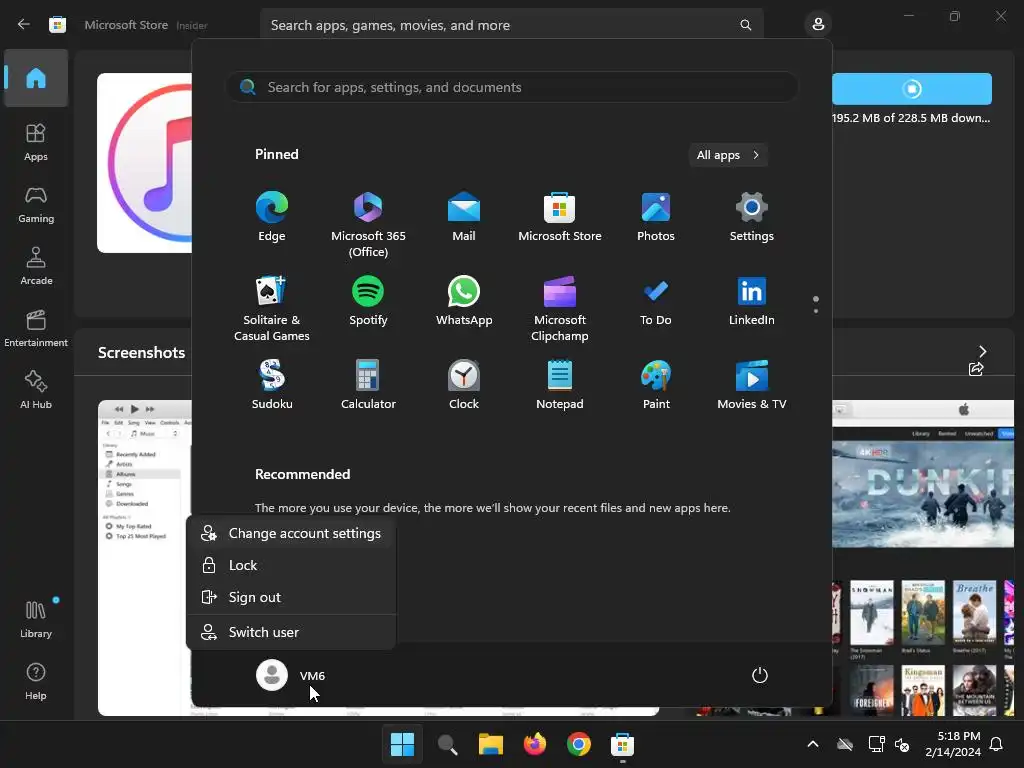Screen dimensions: 1024x768
Task: Open the power options button
Action: click(760, 675)
